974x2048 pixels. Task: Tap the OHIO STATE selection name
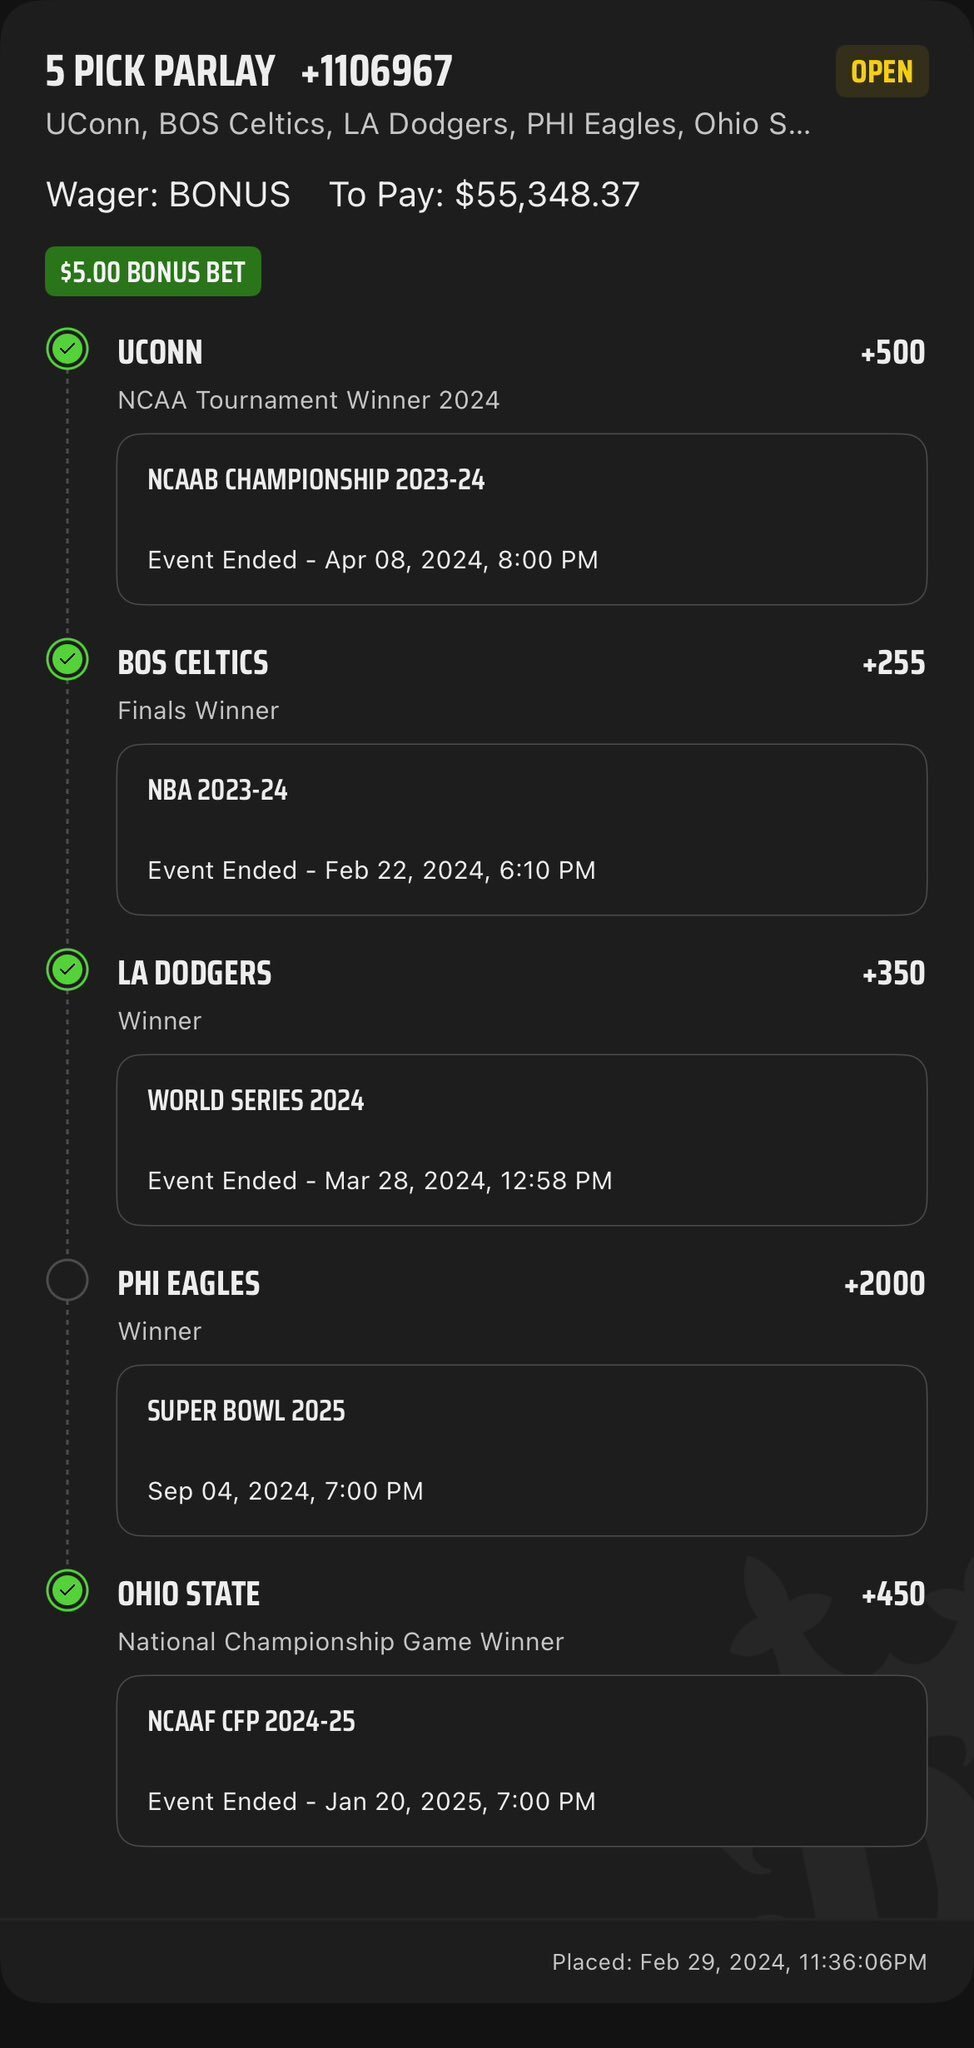pos(189,1594)
